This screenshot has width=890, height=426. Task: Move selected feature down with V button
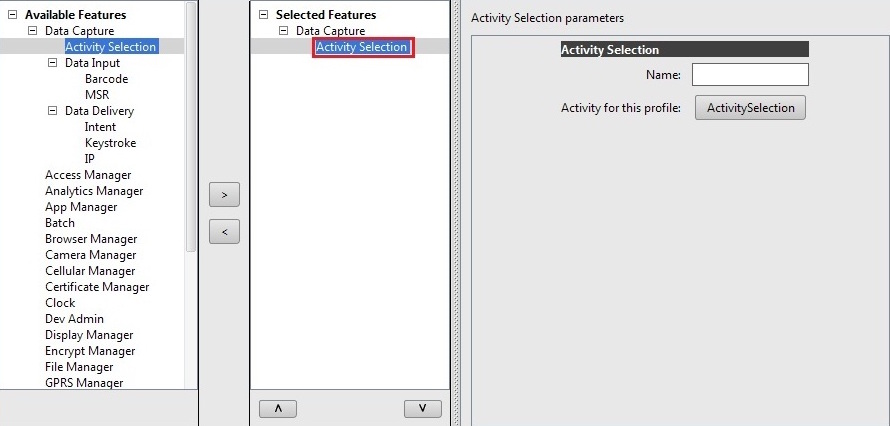423,409
